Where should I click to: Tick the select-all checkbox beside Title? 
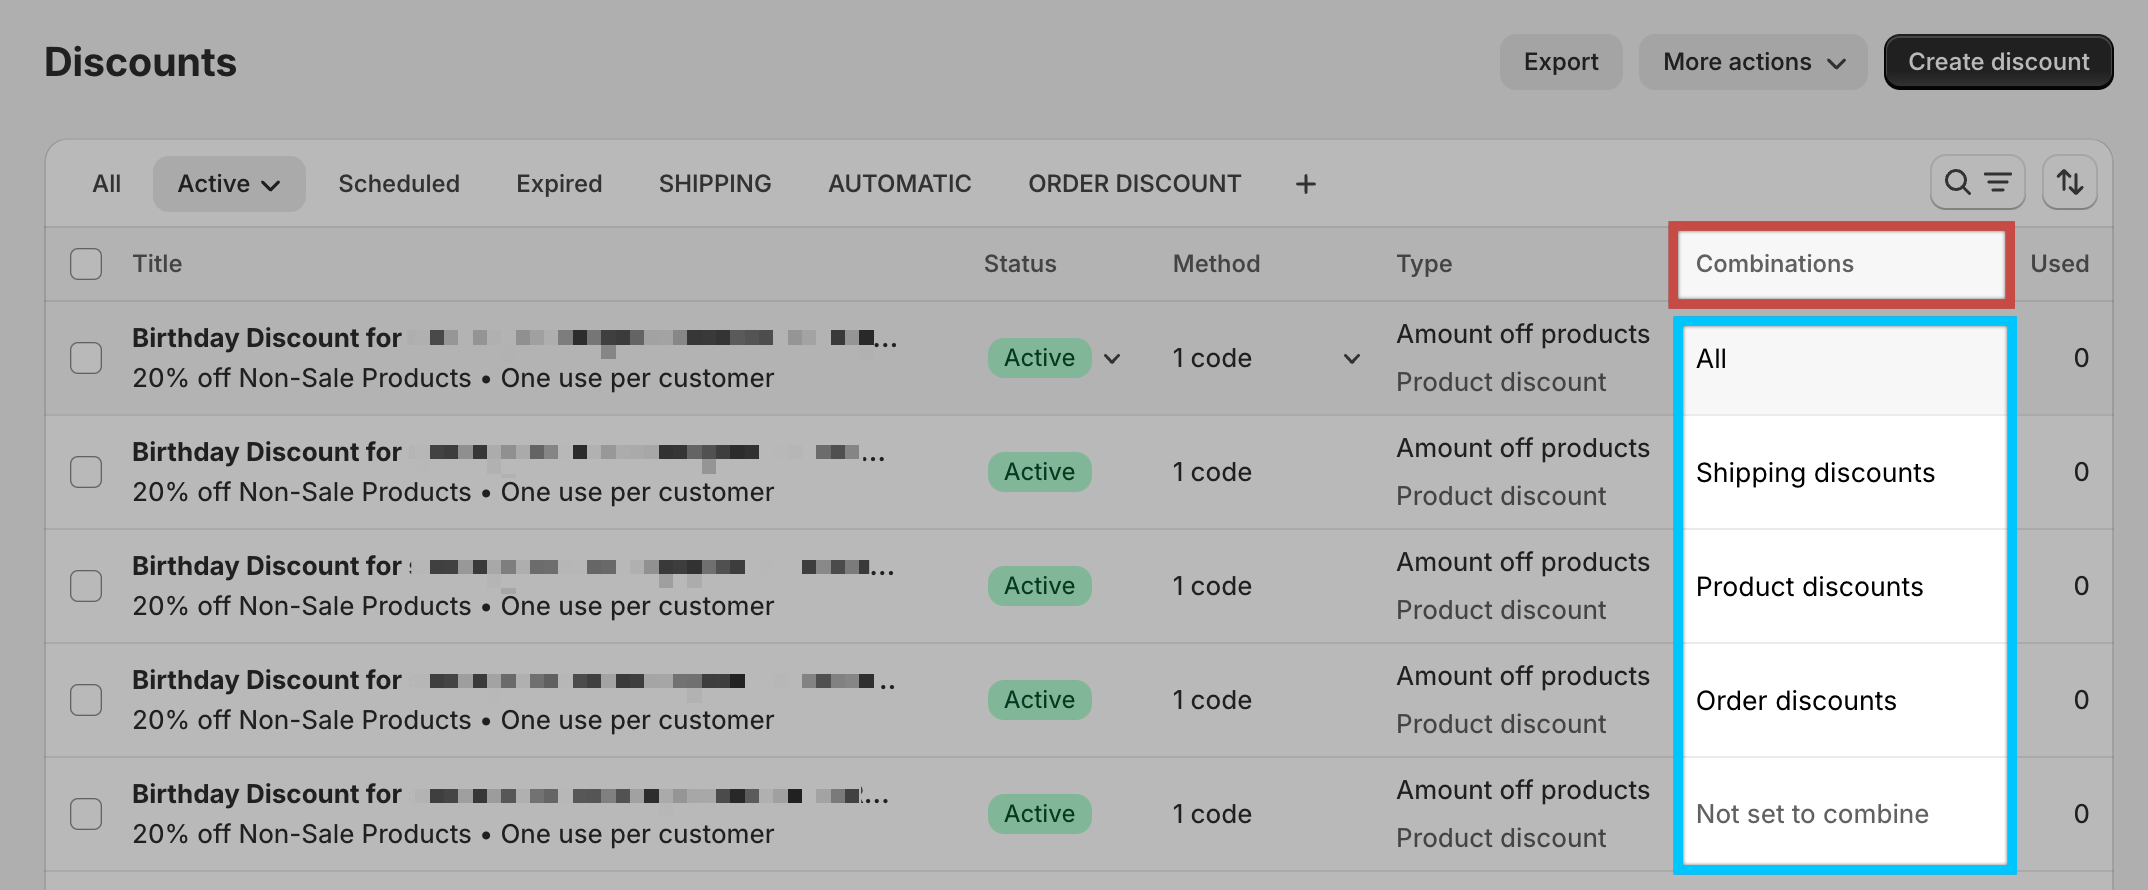point(86,264)
